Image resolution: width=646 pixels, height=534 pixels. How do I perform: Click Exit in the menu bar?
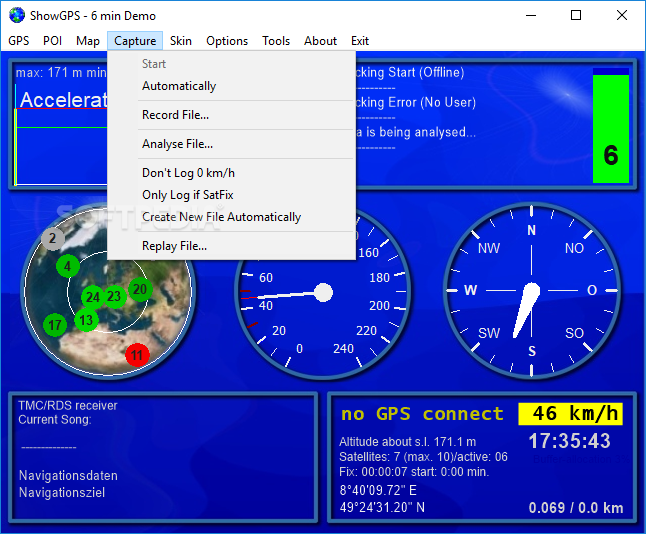(360, 41)
